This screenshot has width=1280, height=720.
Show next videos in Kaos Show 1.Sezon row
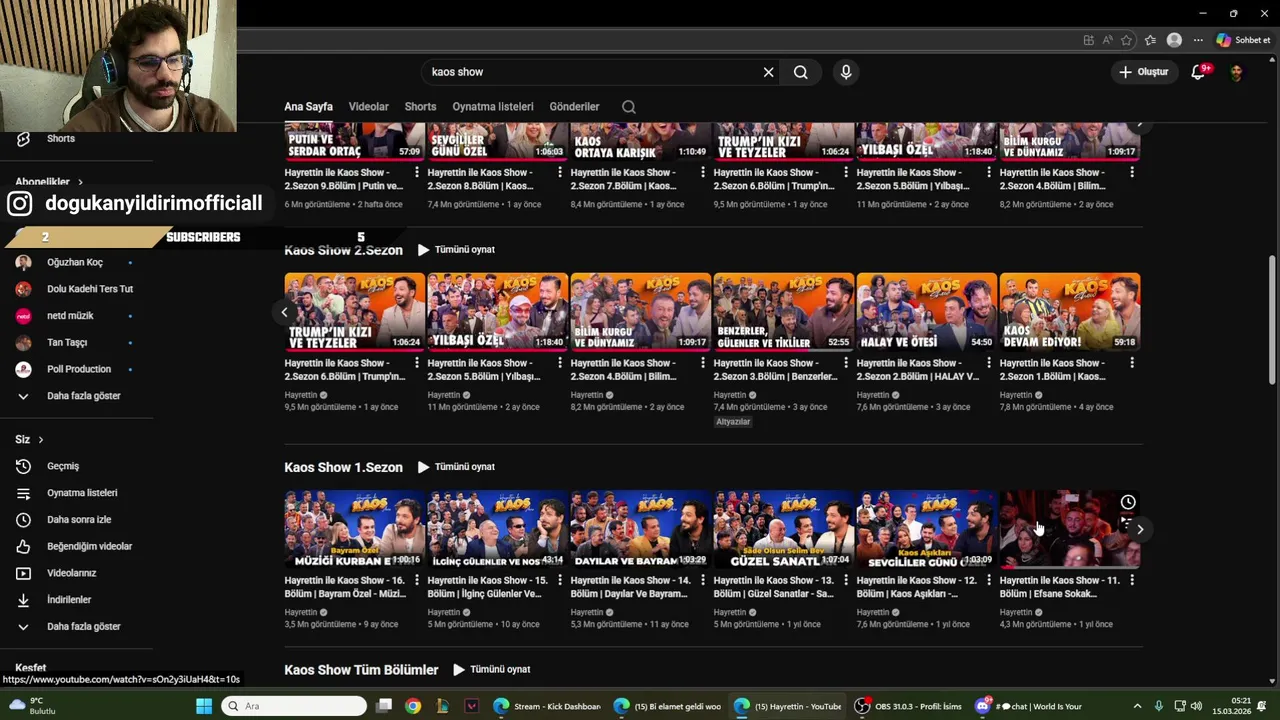(1140, 529)
